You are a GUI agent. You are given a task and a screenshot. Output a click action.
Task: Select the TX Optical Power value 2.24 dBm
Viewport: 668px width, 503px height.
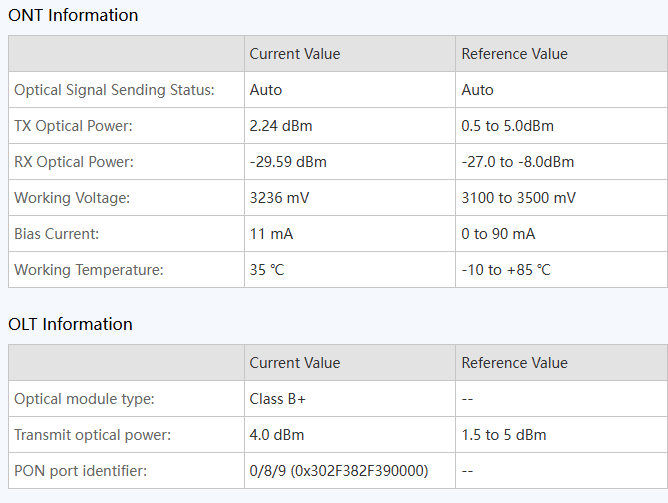pyautogui.click(x=281, y=126)
